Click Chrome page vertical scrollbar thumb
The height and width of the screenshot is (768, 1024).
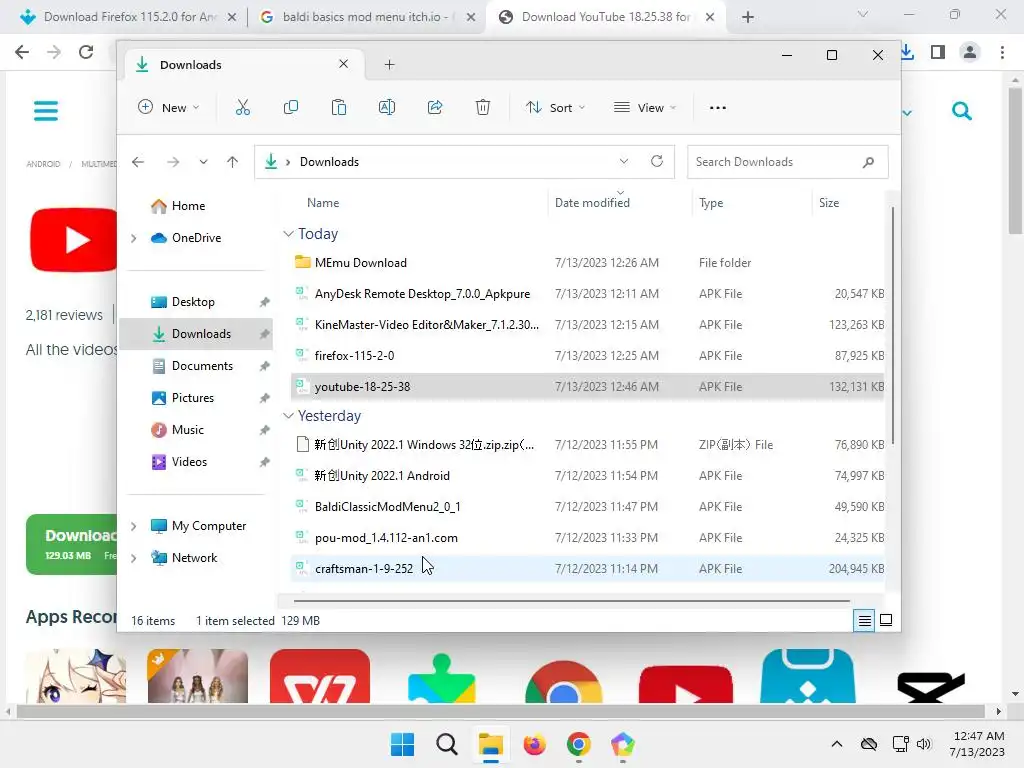click(x=1015, y=160)
